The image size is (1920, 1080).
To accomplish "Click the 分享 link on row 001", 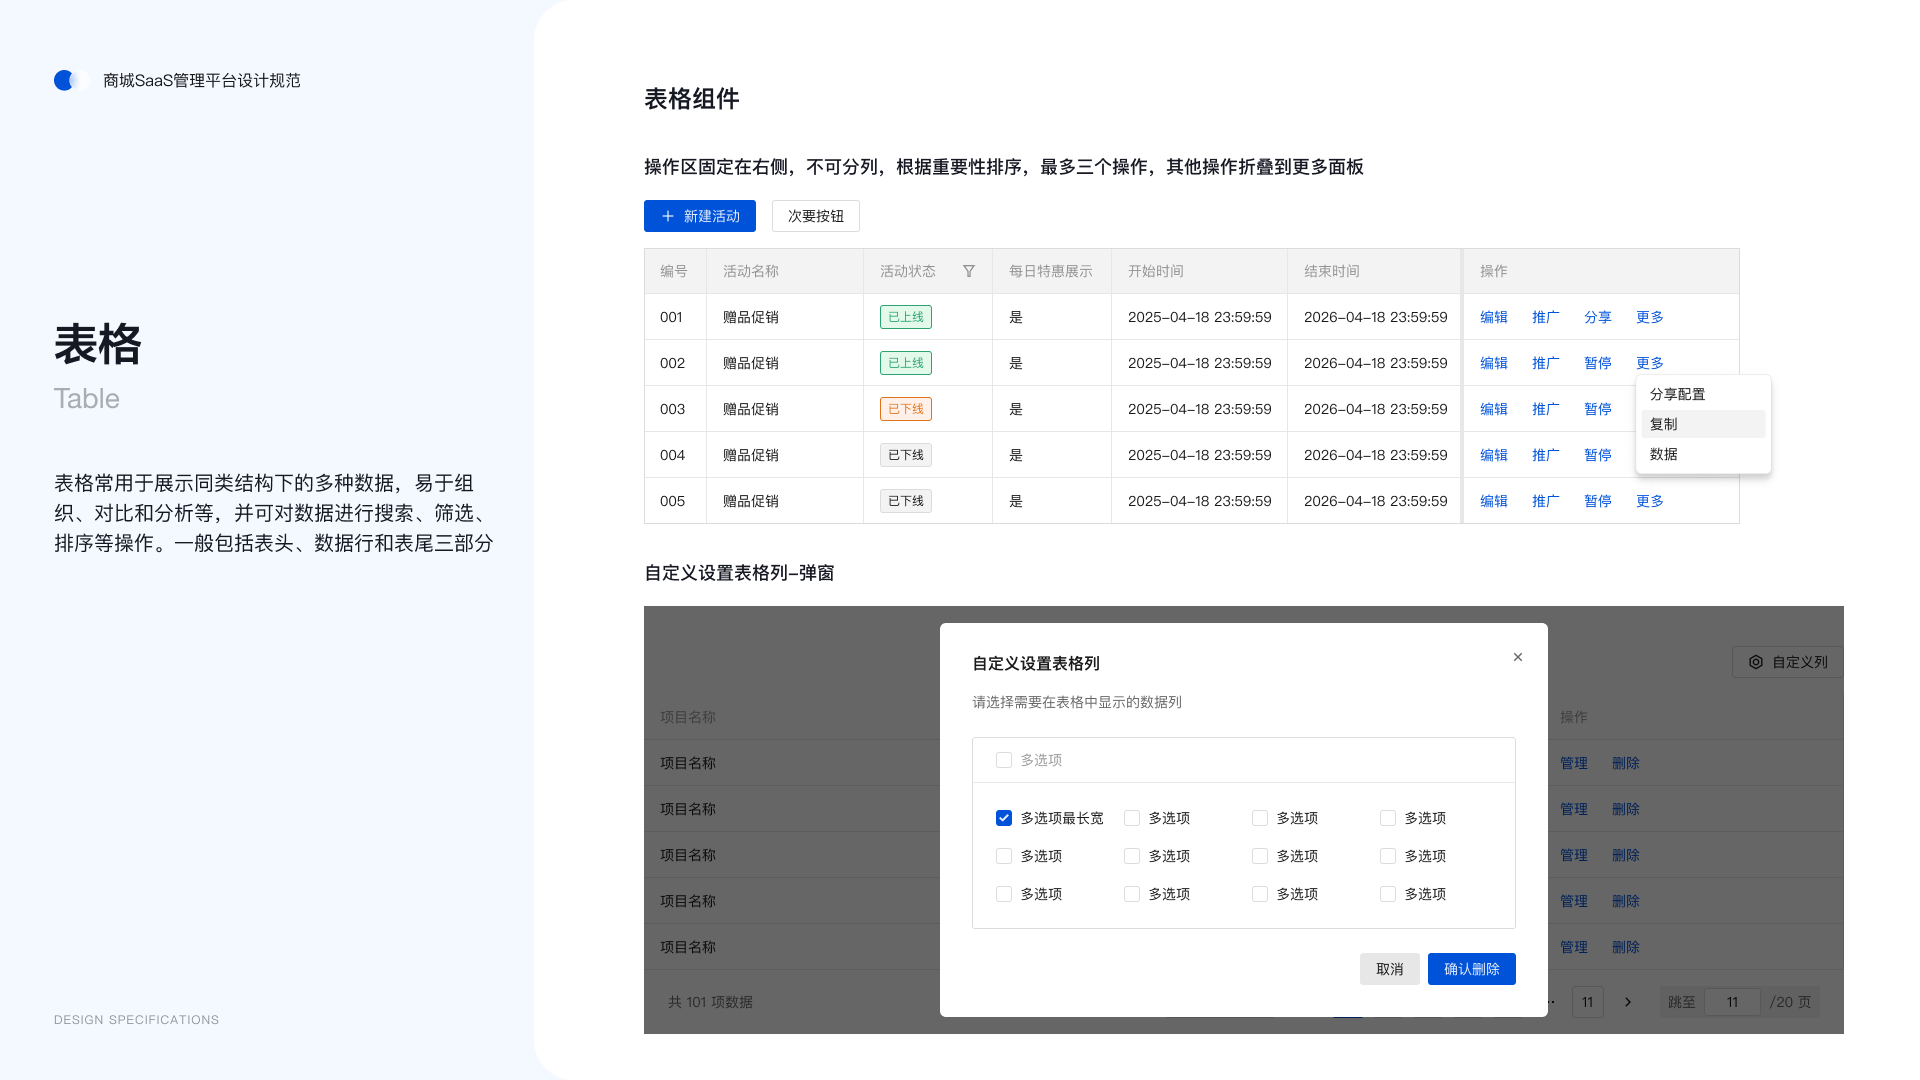I will [1597, 317].
